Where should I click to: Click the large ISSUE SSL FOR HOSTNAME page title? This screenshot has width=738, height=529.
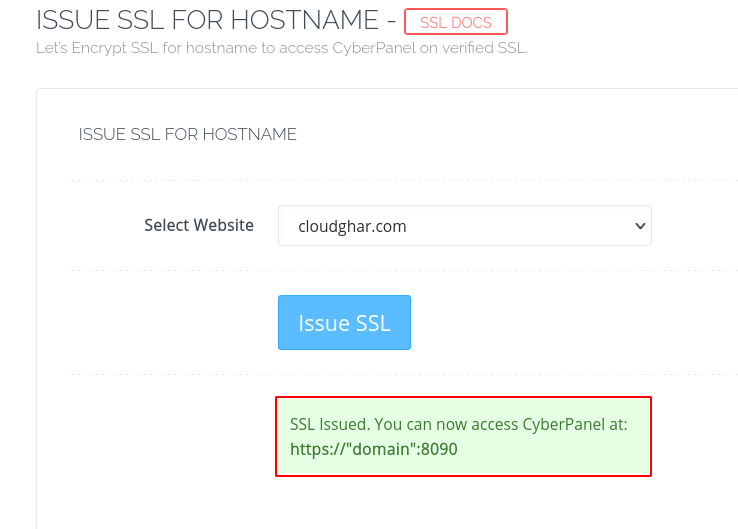(x=207, y=20)
